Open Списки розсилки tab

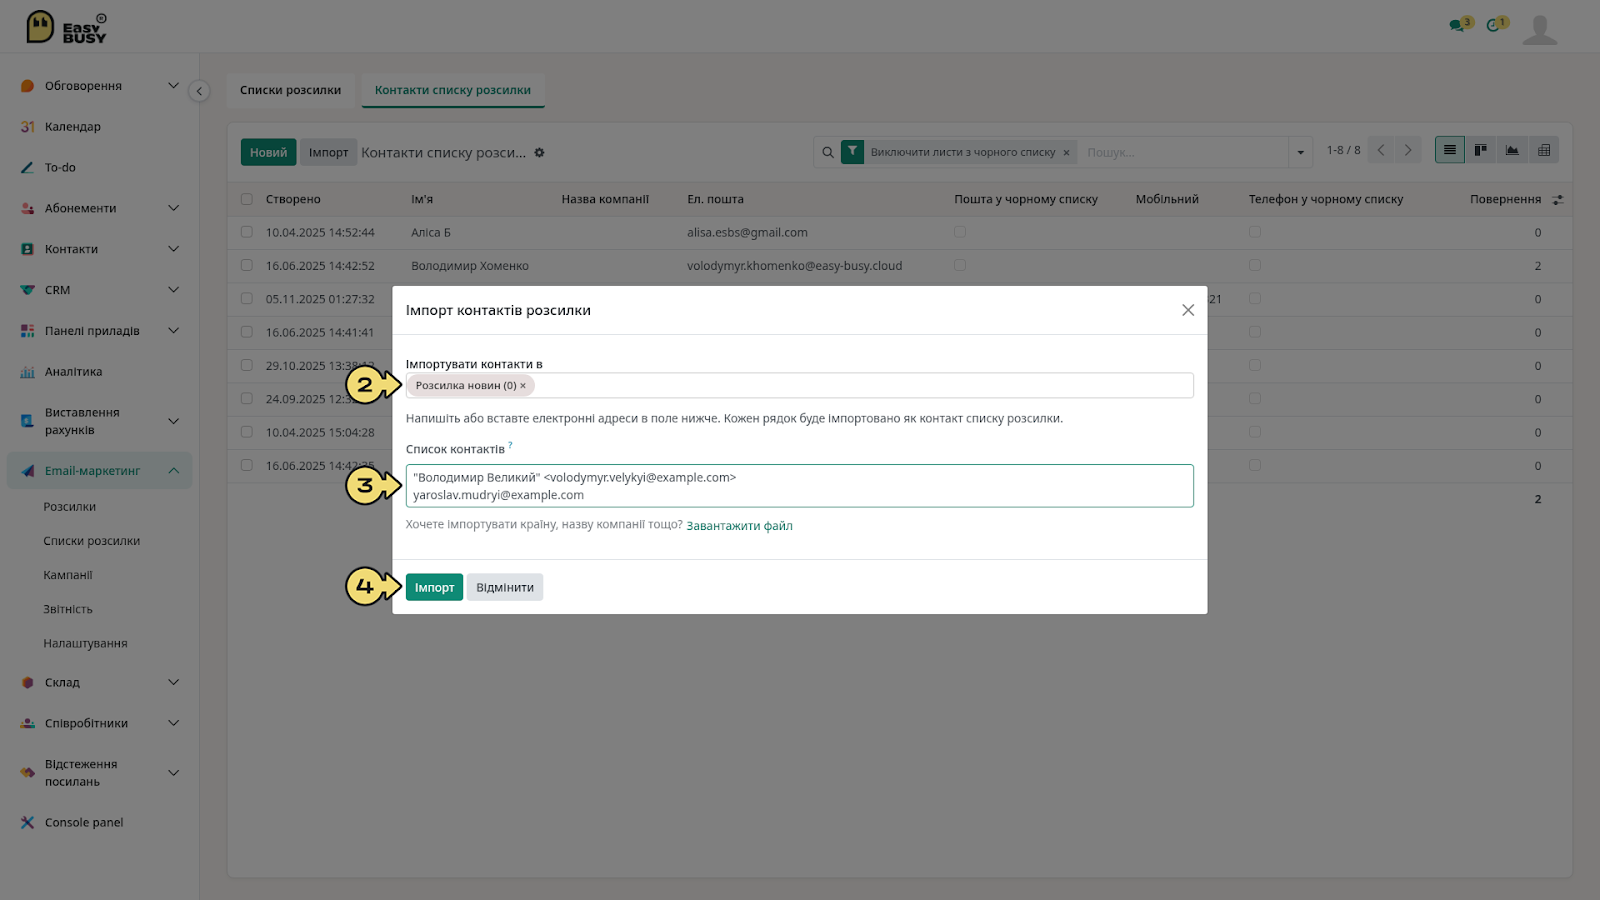click(x=290, y=90)
